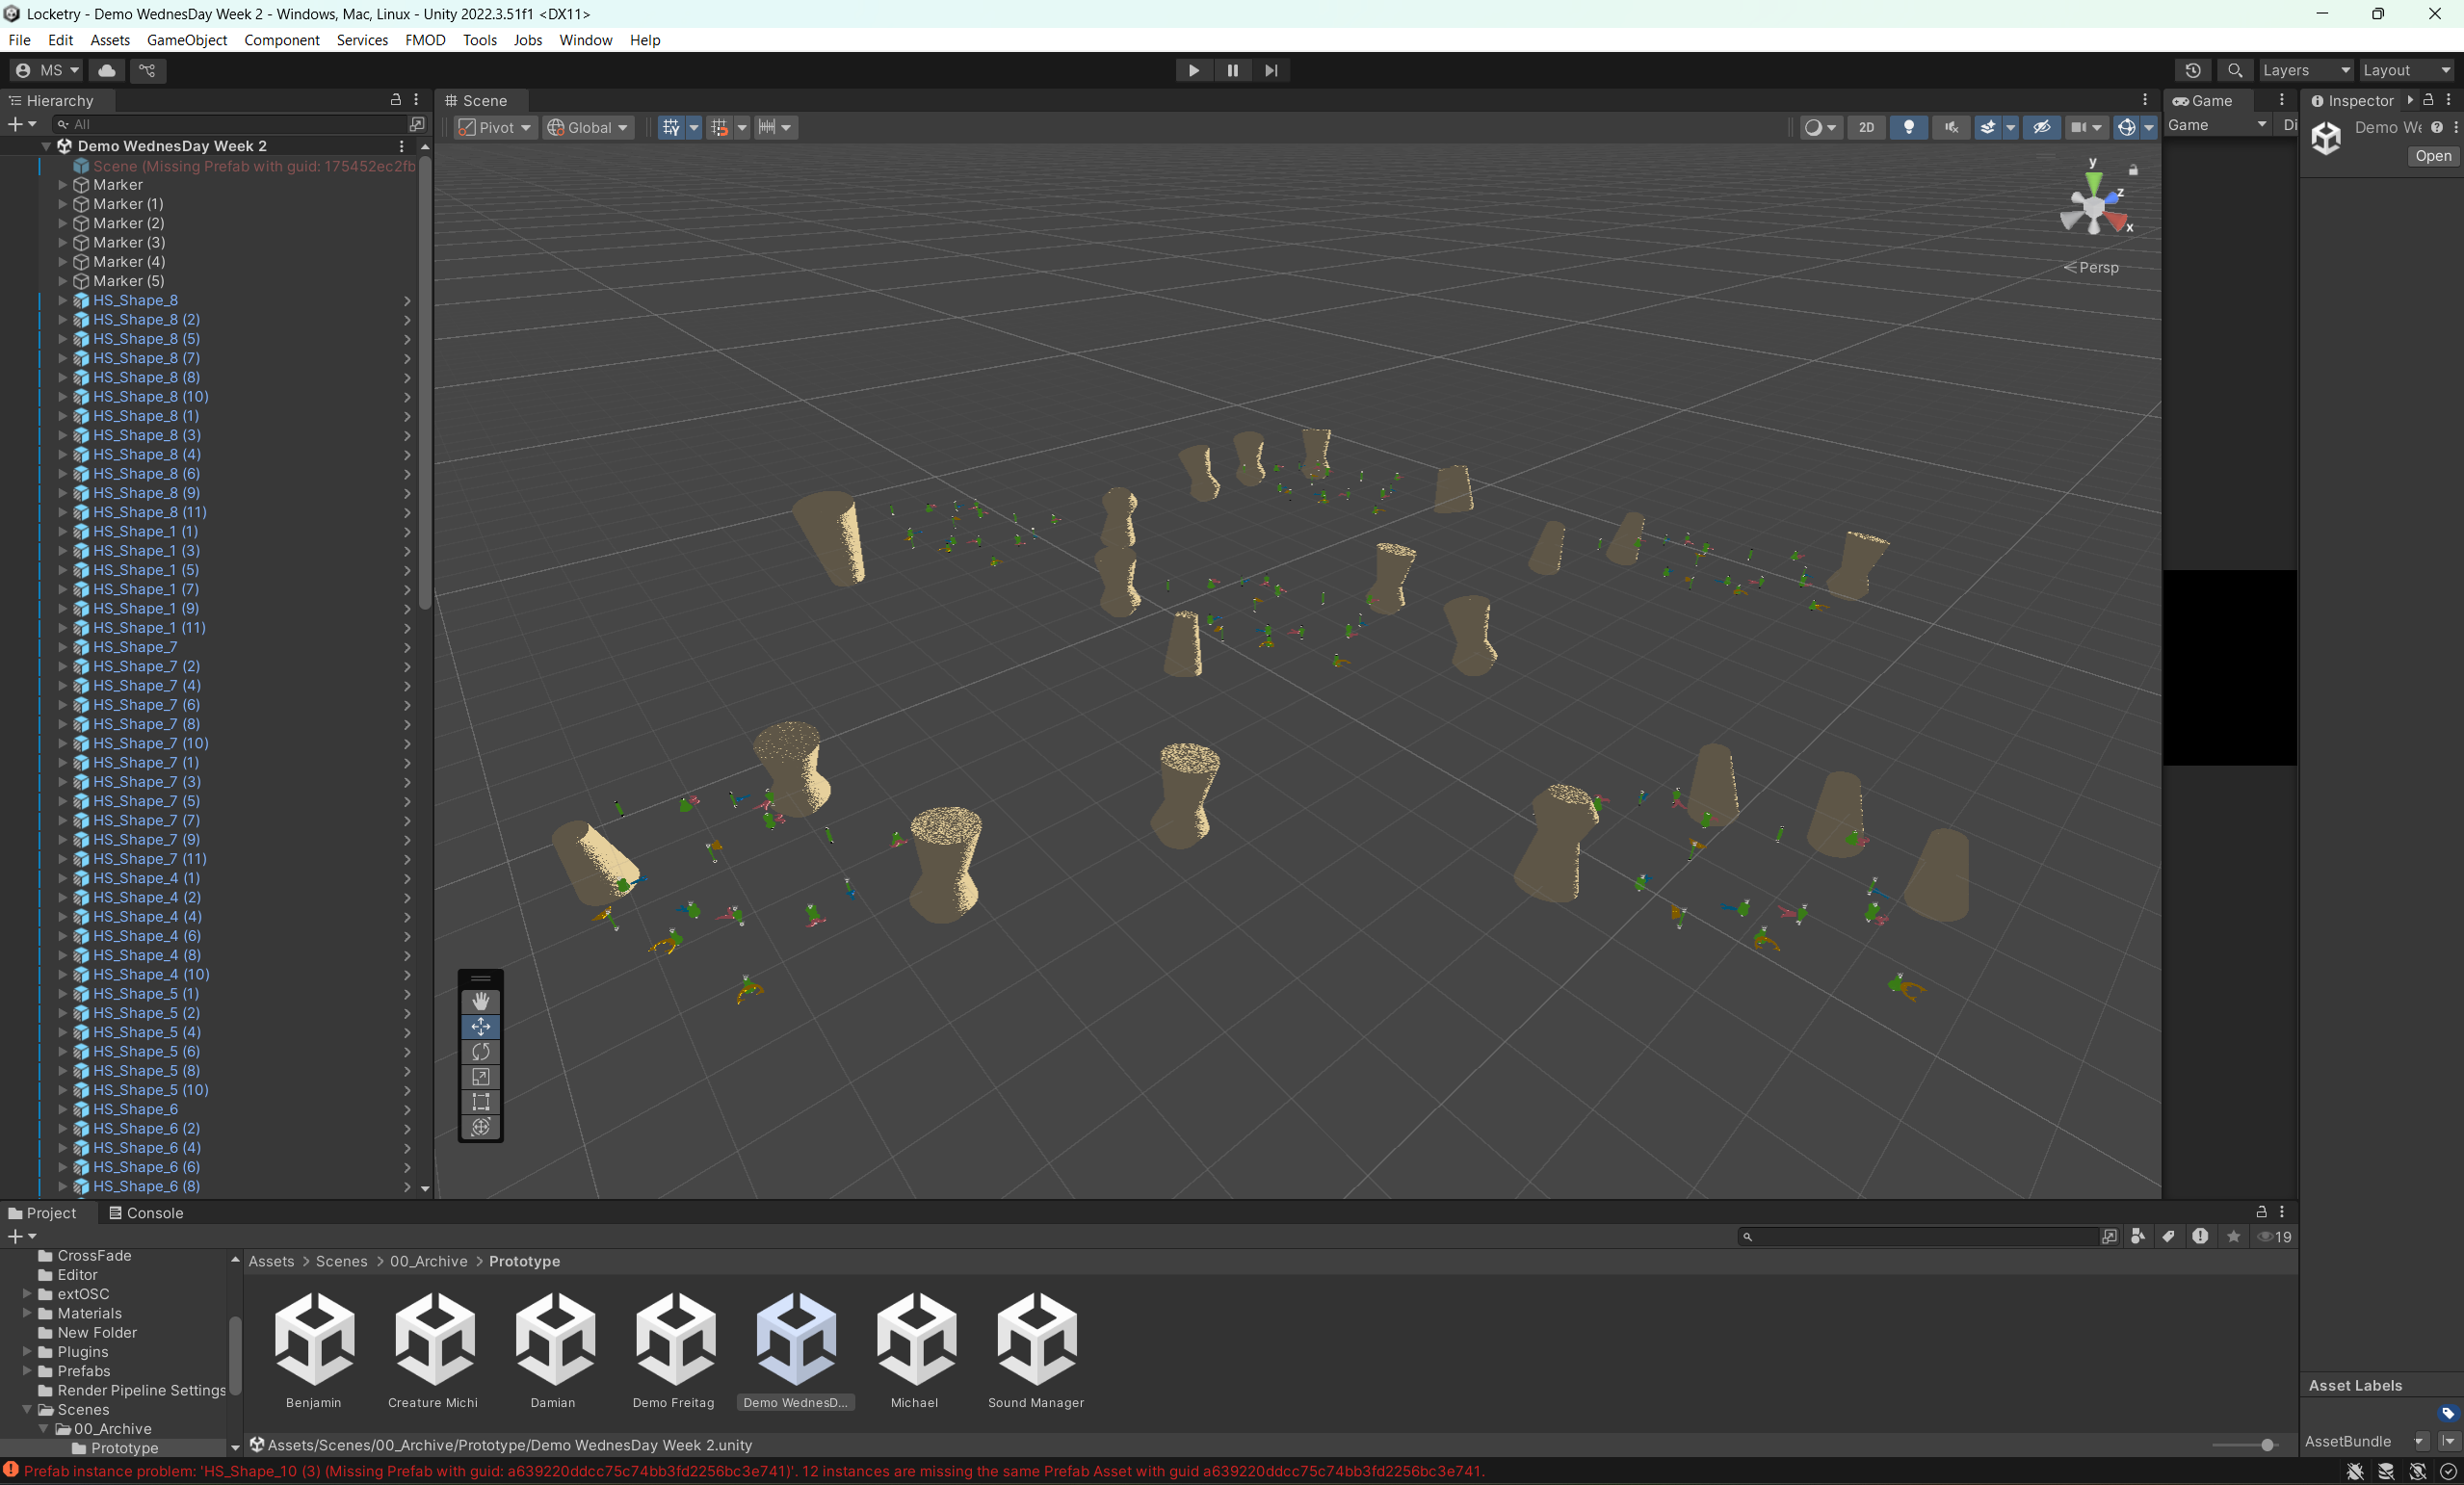Click the debug mode bug icon in status bar
Image resolution: width=2464 pixels, height=1485 pixels.
coord(2355,1471)
